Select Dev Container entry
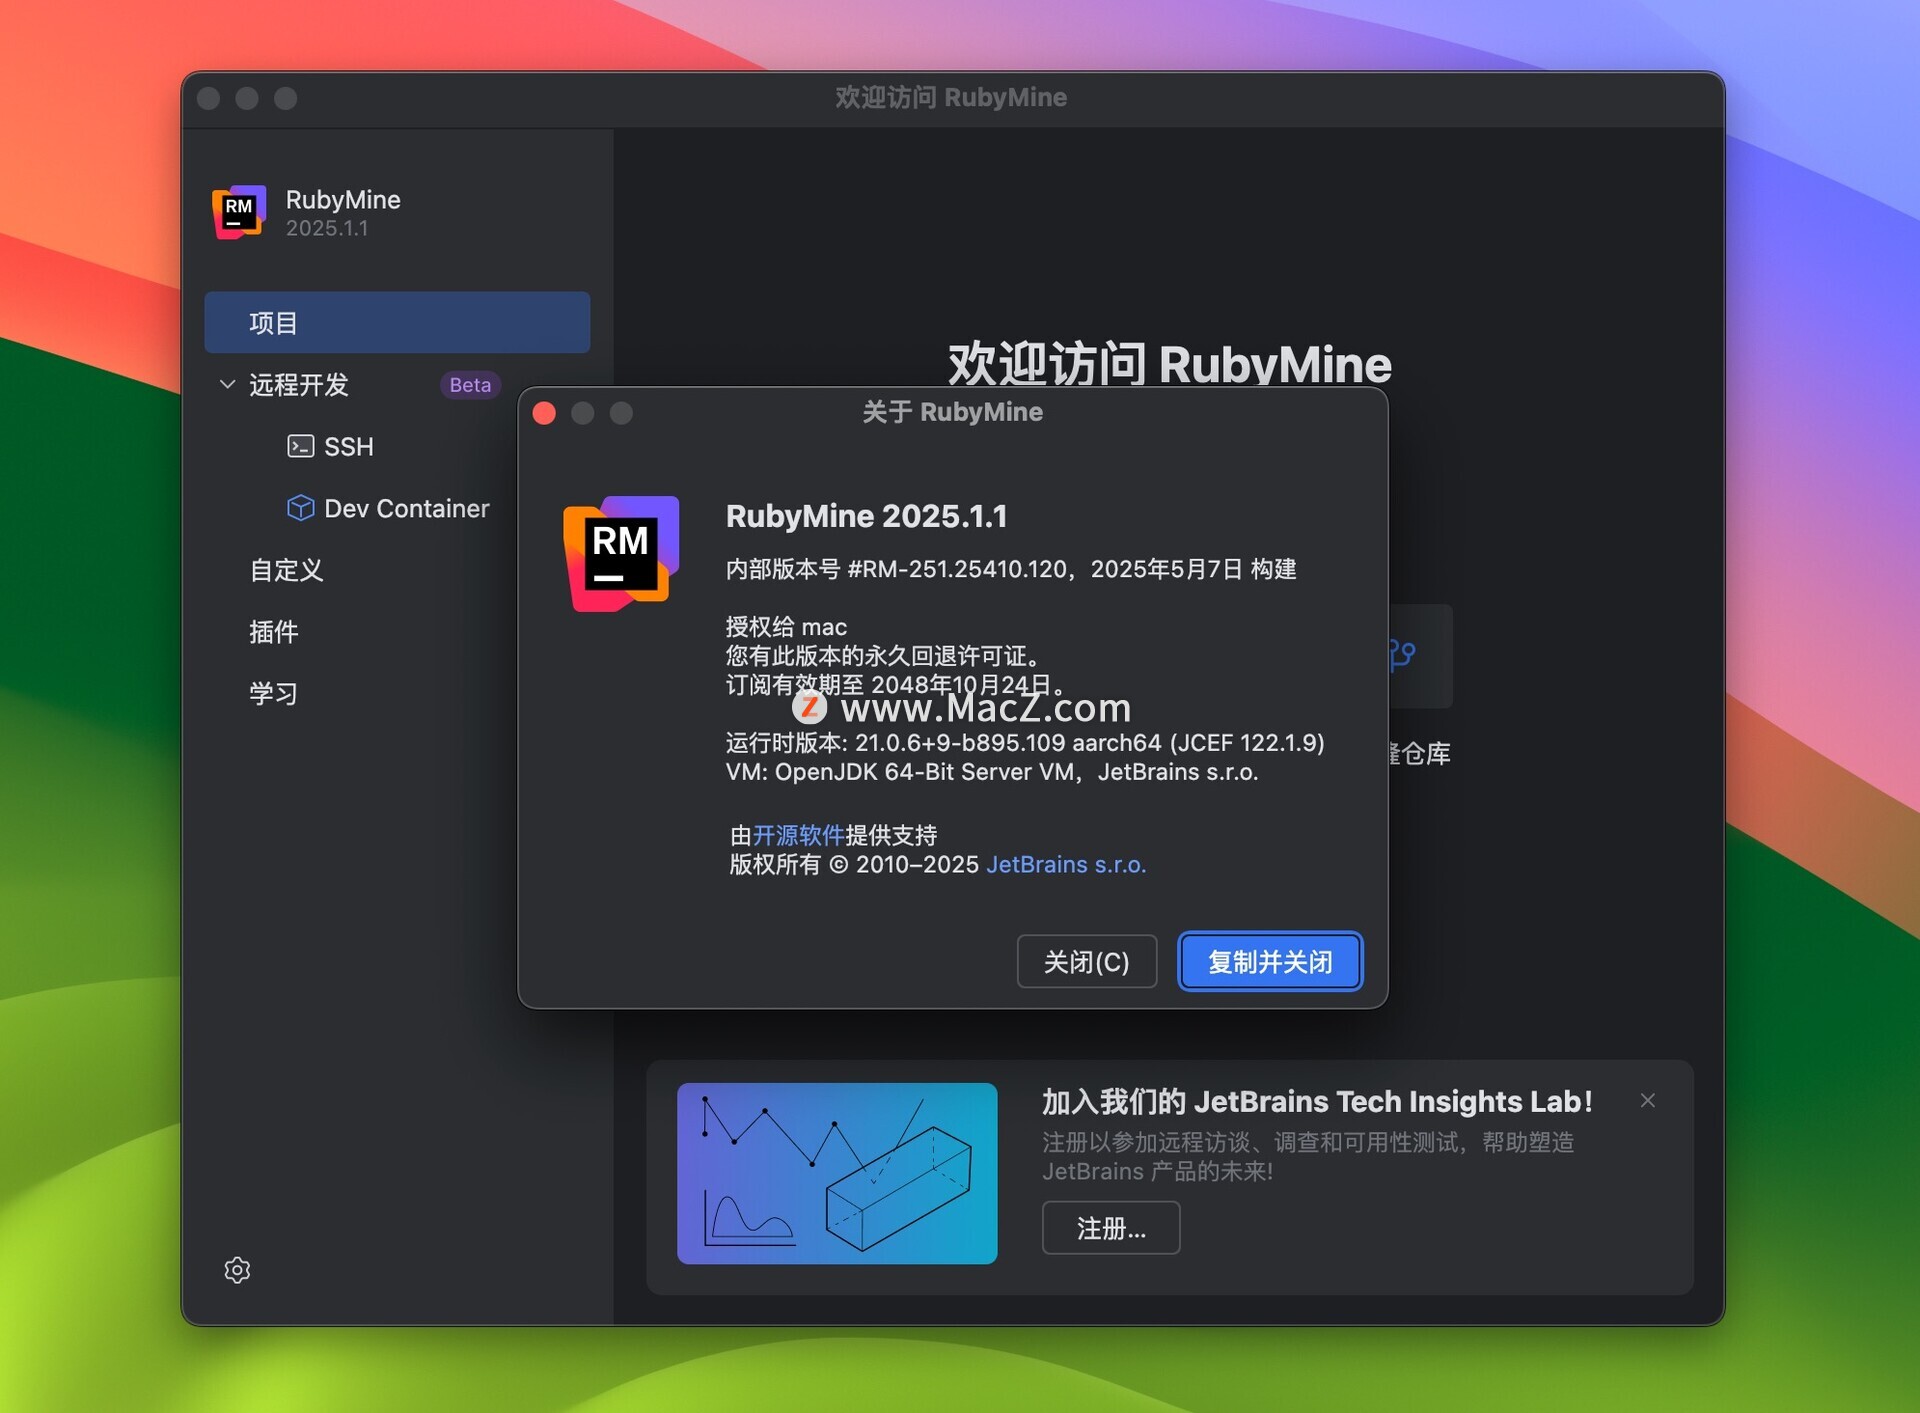This screenshot has width=1920, height=1413. coord(407,508)
